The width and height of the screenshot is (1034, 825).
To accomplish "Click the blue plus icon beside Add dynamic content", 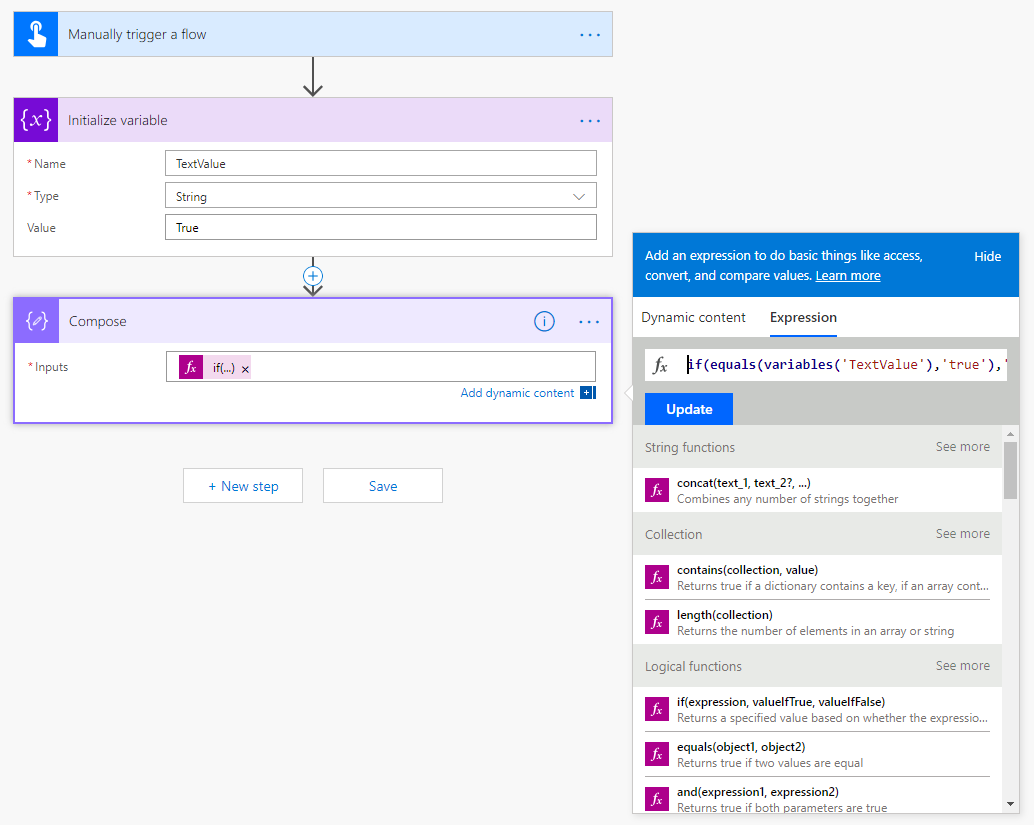I will tap(587, 393).
